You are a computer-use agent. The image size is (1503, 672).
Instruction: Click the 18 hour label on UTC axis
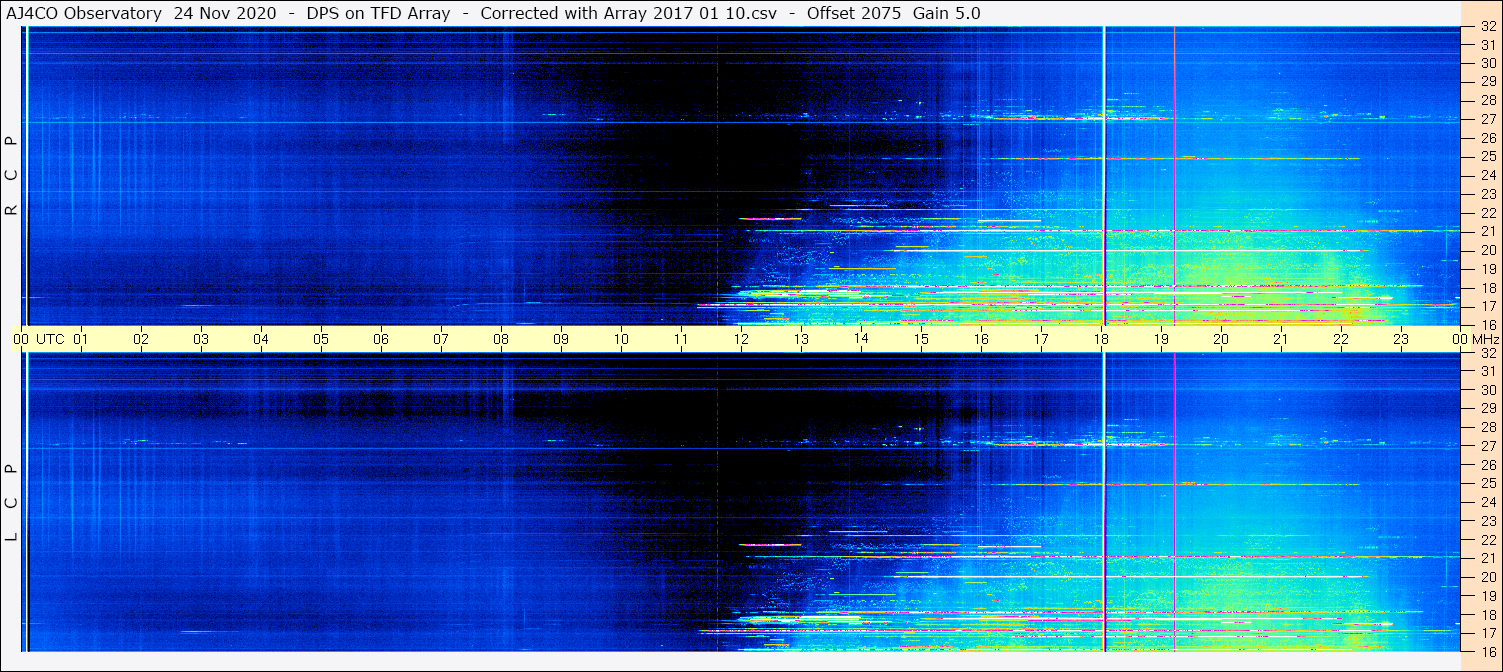point(1101,339)
